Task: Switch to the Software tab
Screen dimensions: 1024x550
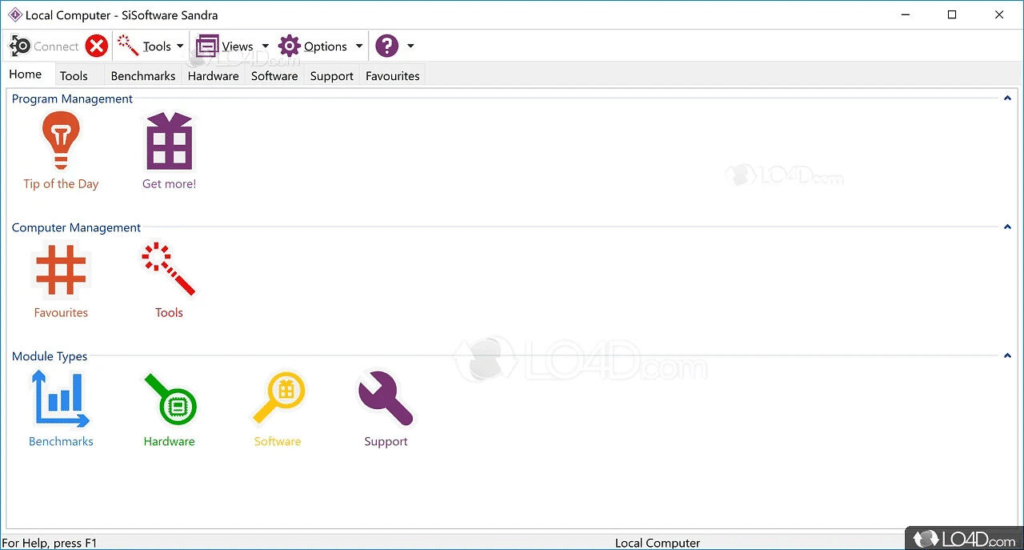Action: click(274, 76)
